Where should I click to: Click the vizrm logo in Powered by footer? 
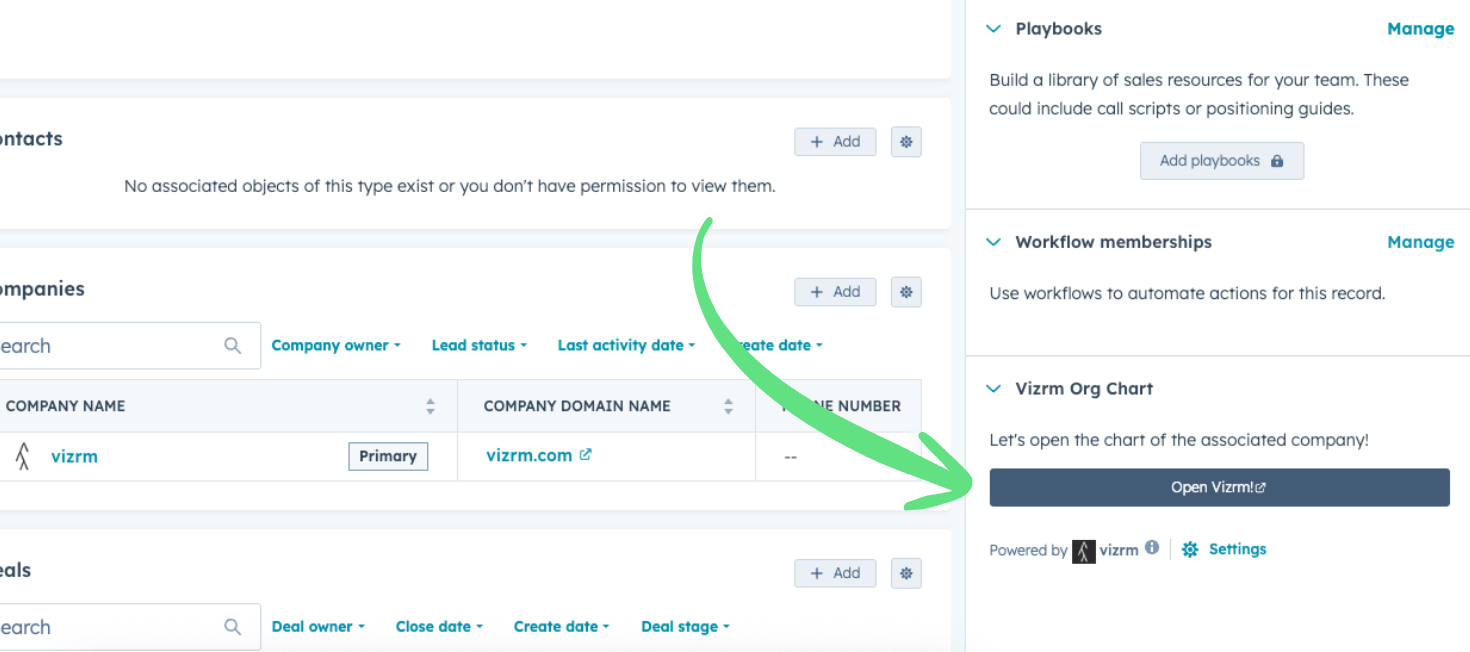coord(1084,551)
